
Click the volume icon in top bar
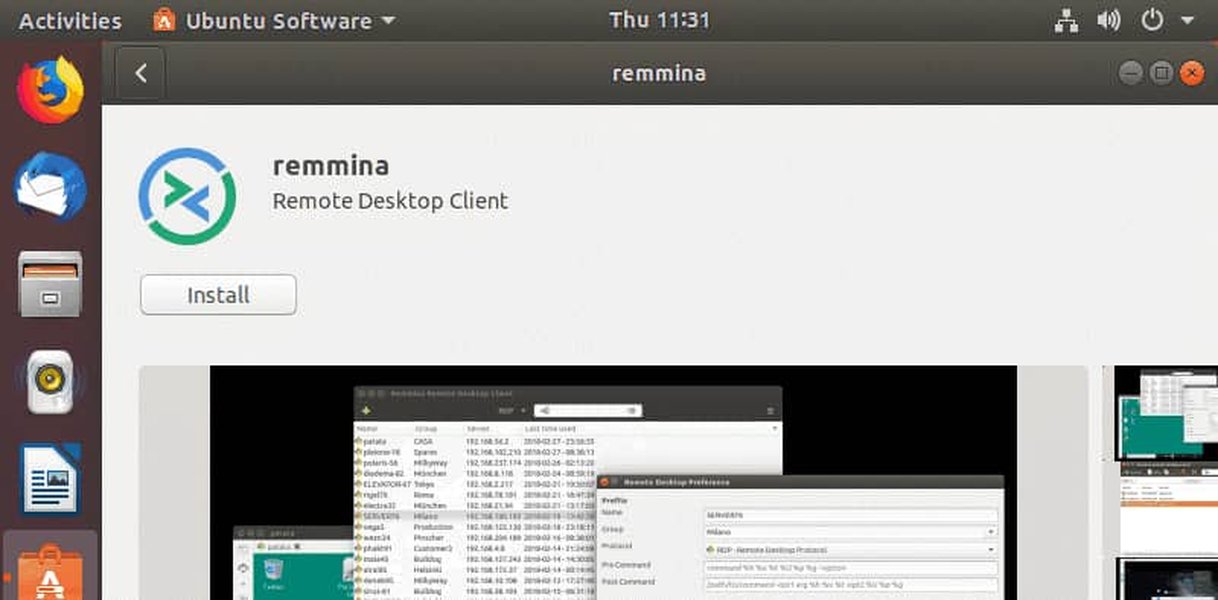[x=1108, y=20]
